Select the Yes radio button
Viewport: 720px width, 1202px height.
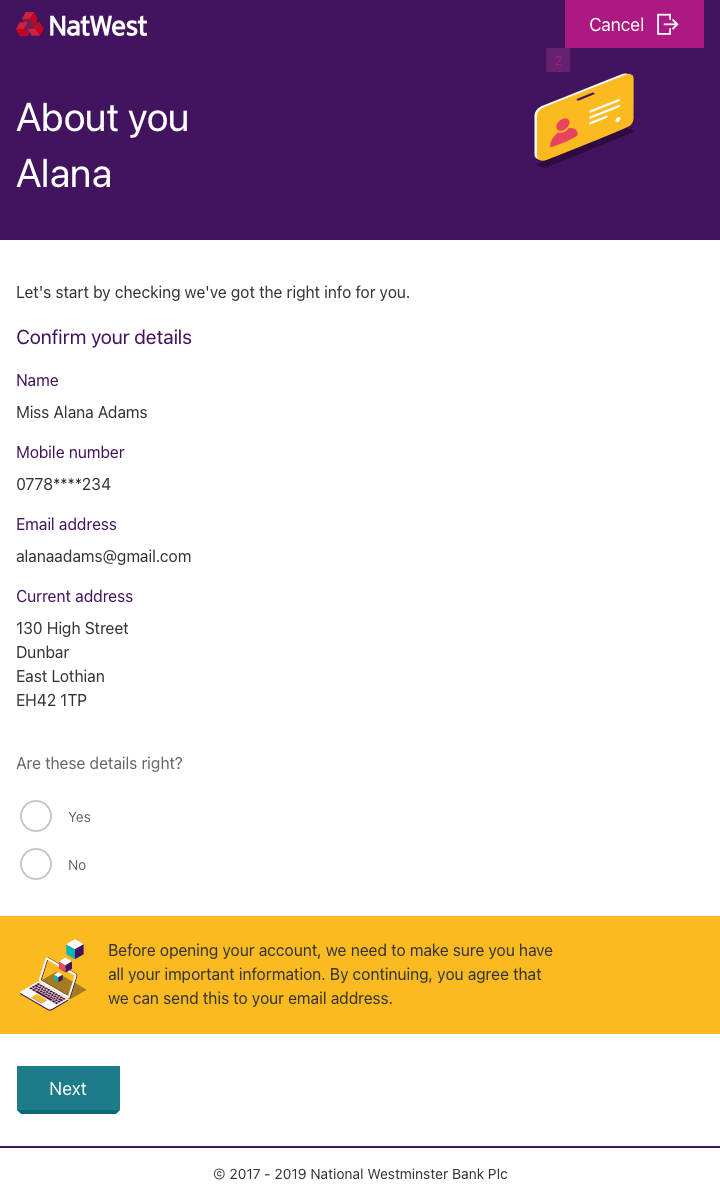point(36,816)
